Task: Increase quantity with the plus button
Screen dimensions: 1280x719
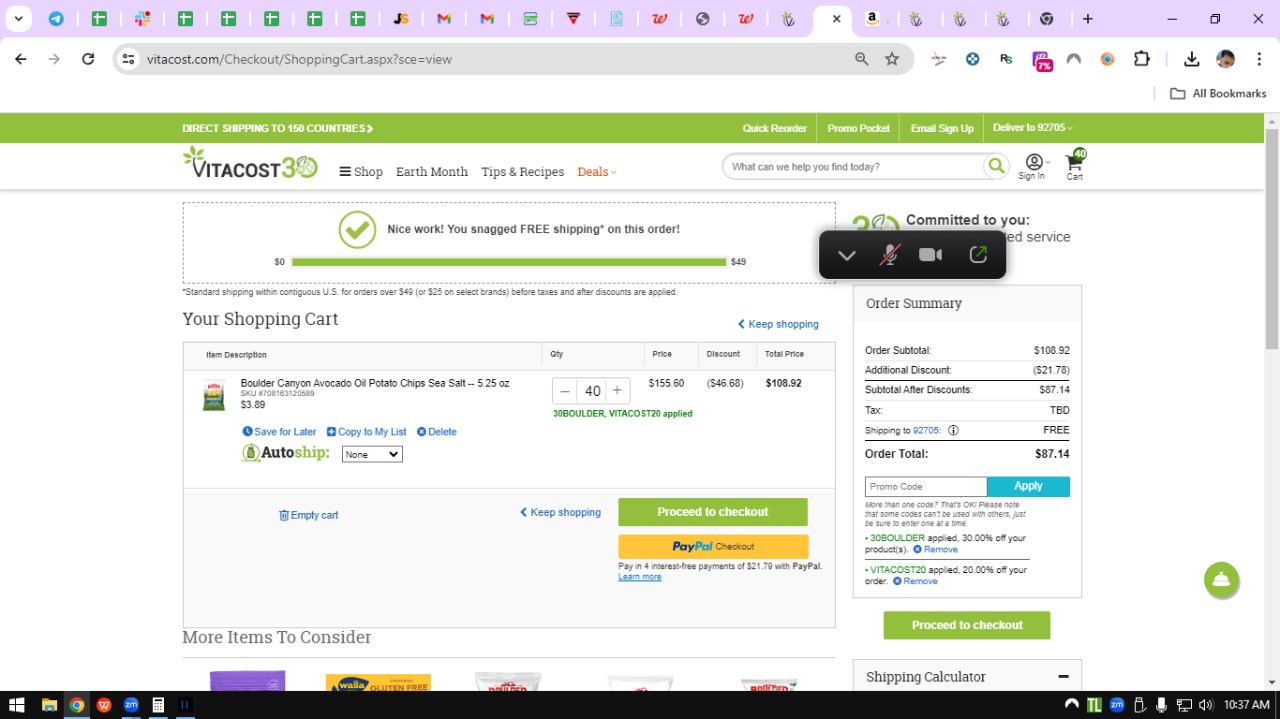Action: click(617, 391)
